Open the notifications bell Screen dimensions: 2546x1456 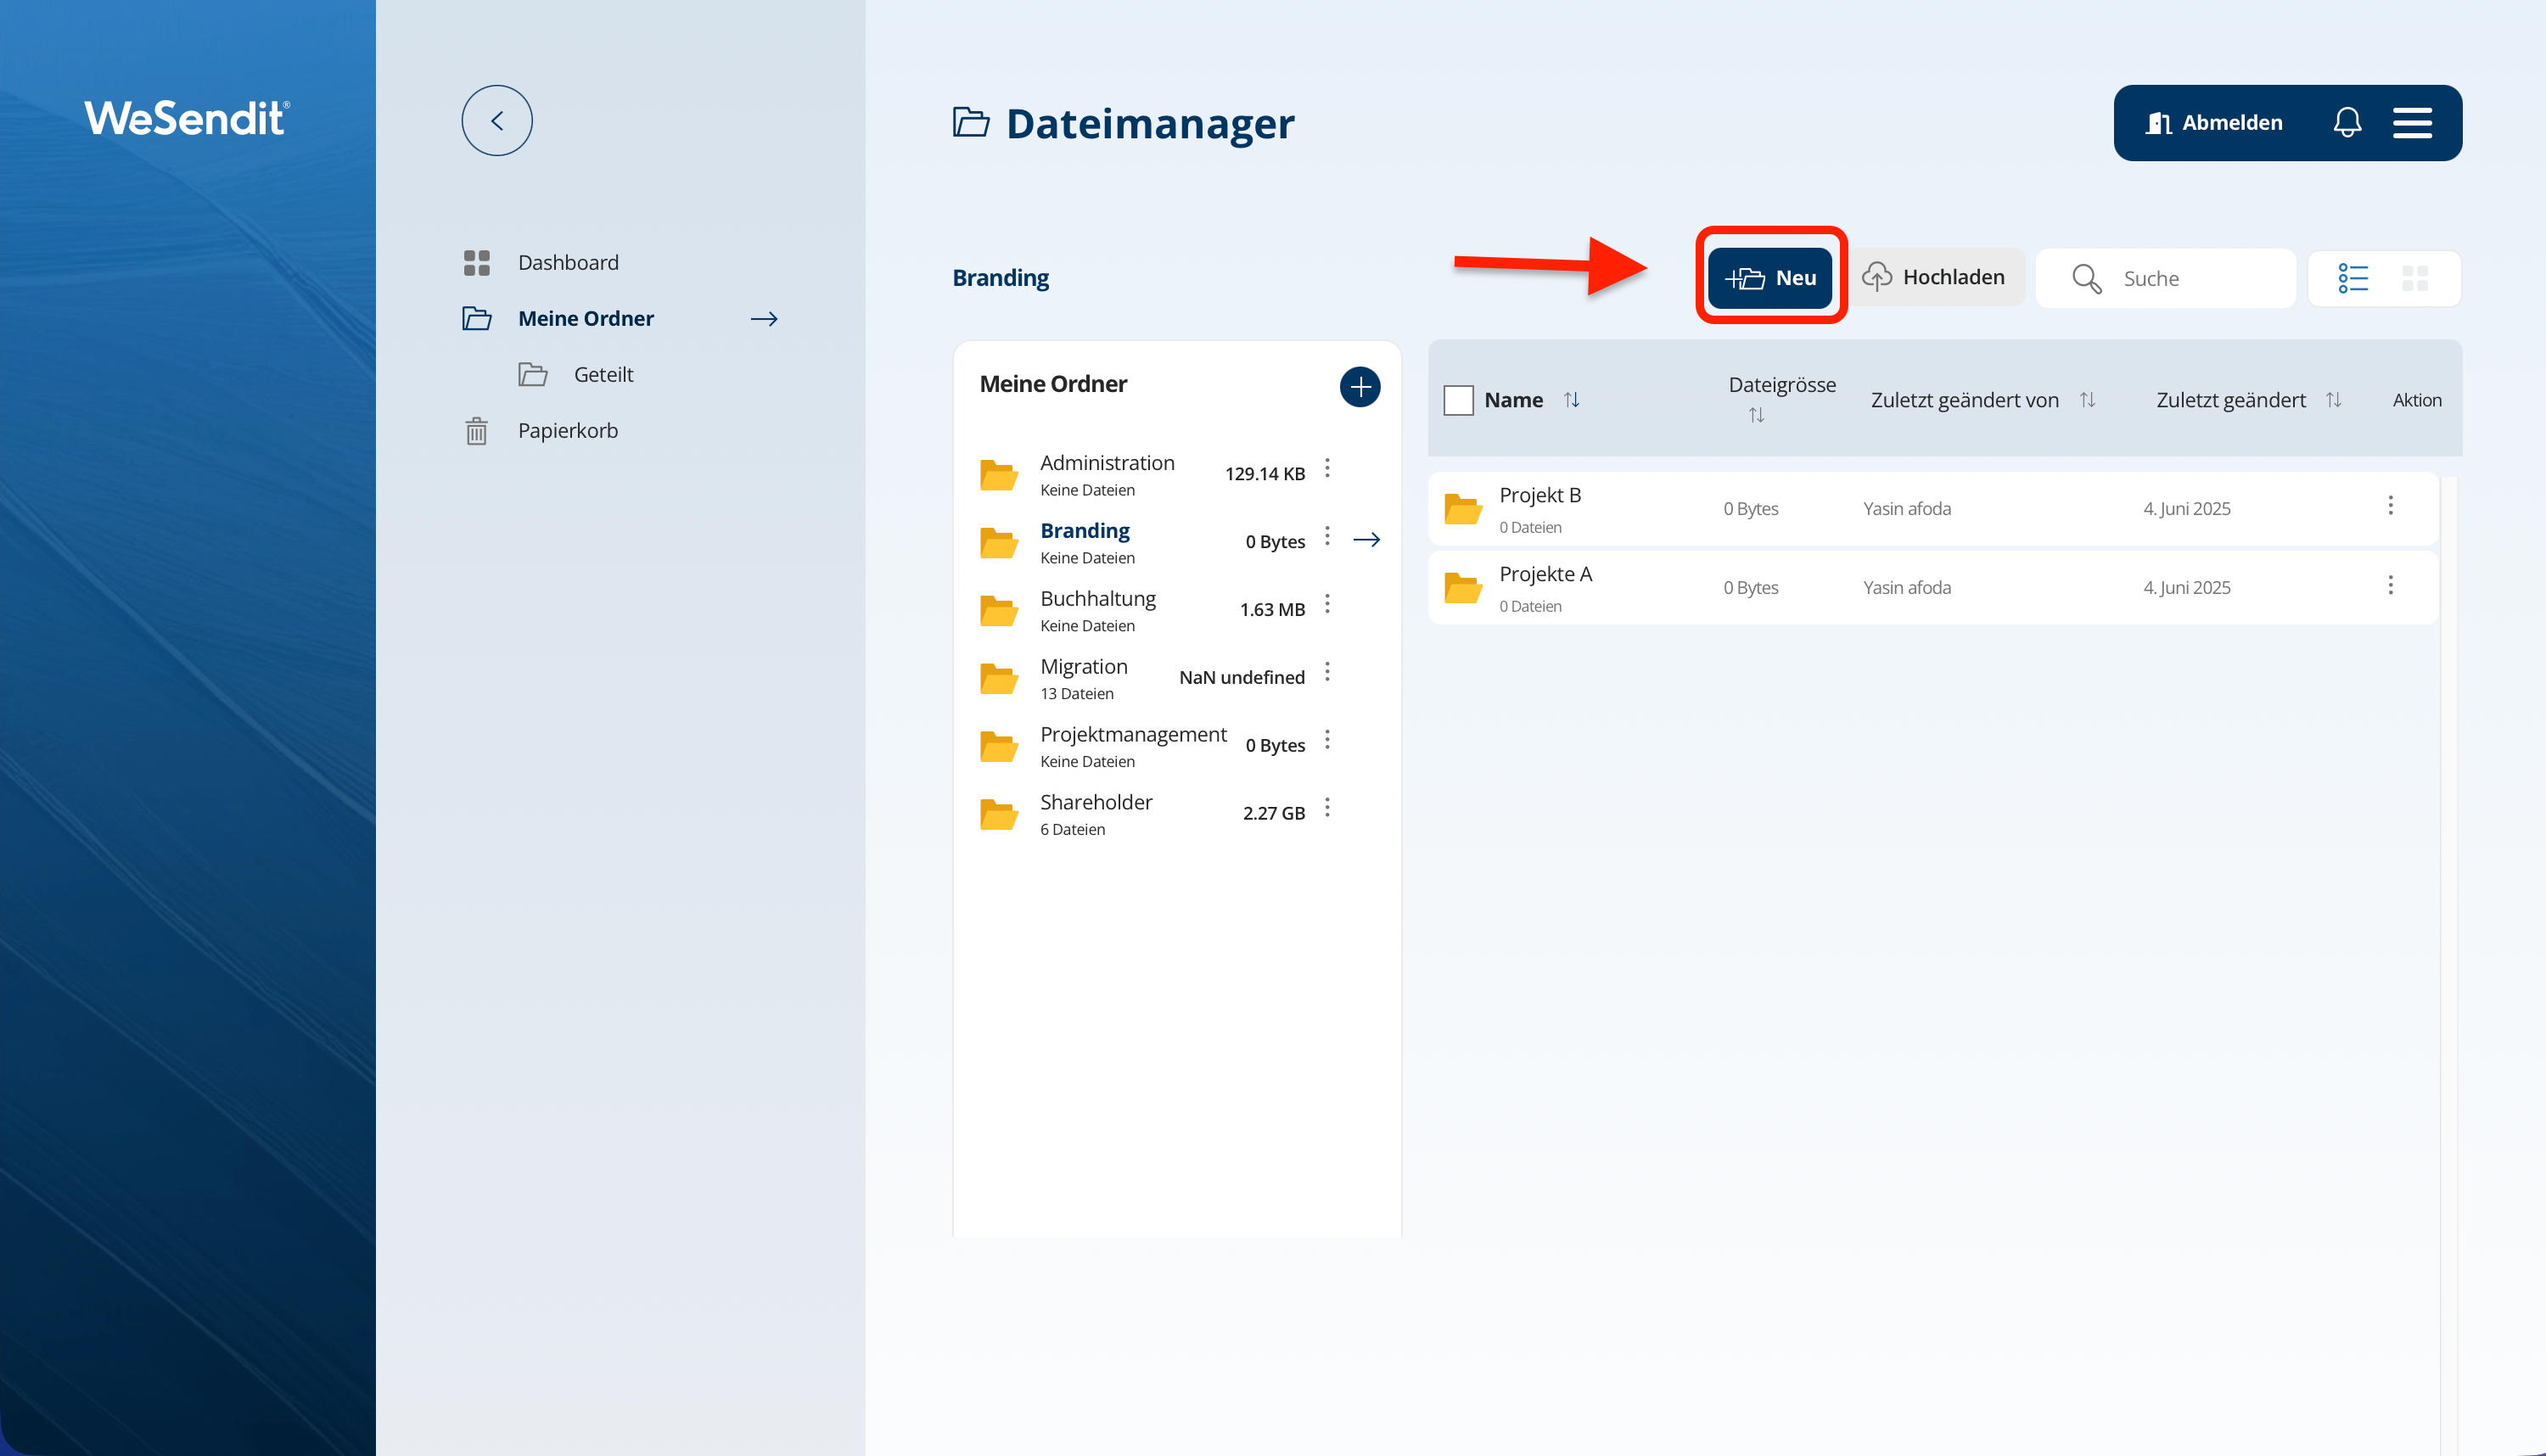(2346, 122)
